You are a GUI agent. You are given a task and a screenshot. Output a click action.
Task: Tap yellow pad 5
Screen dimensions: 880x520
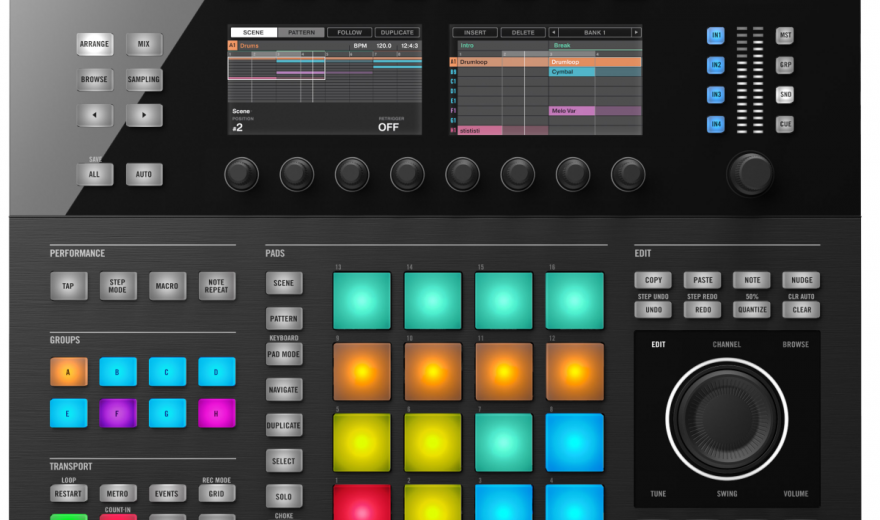tap(361, 442)
